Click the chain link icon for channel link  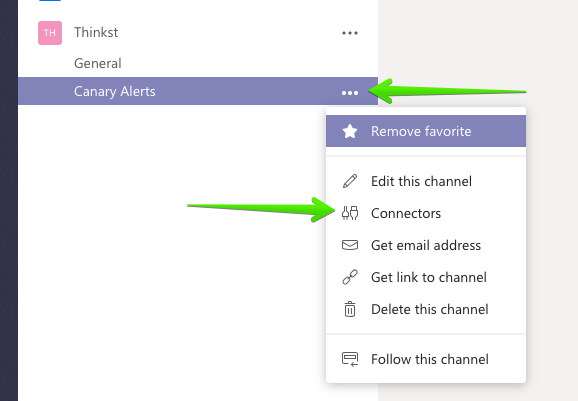350,277
